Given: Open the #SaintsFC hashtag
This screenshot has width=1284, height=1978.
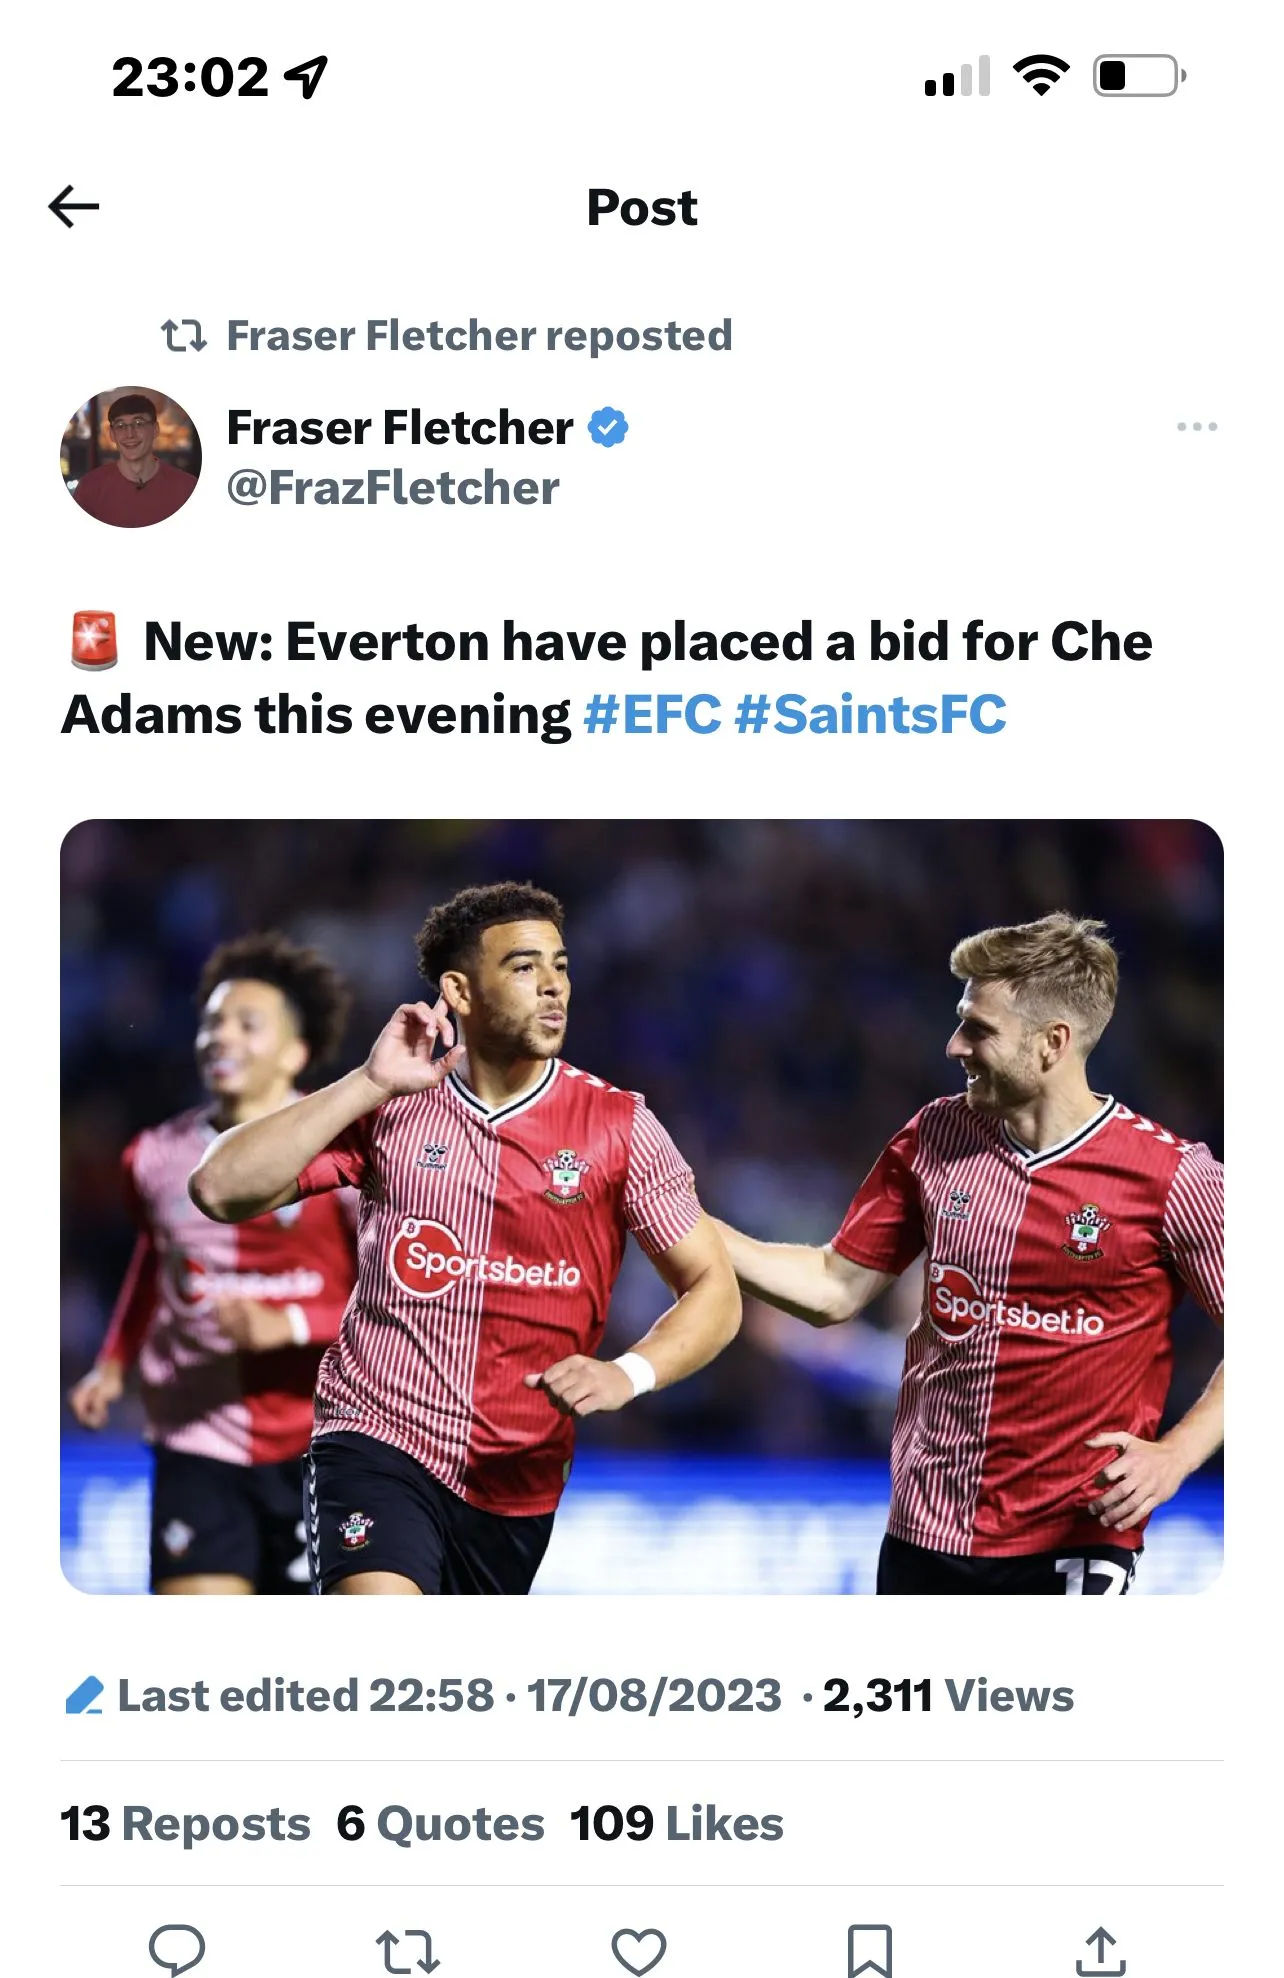Looking at the screenshot, I should (x=870, y=715).
